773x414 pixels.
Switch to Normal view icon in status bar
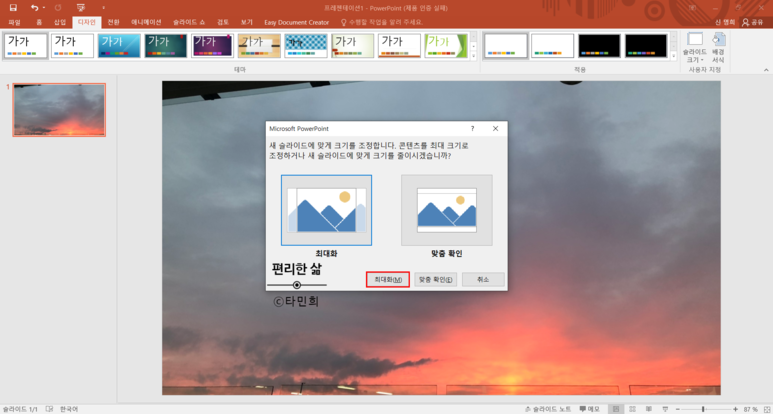pyautogui.click(x=615, y=409)
